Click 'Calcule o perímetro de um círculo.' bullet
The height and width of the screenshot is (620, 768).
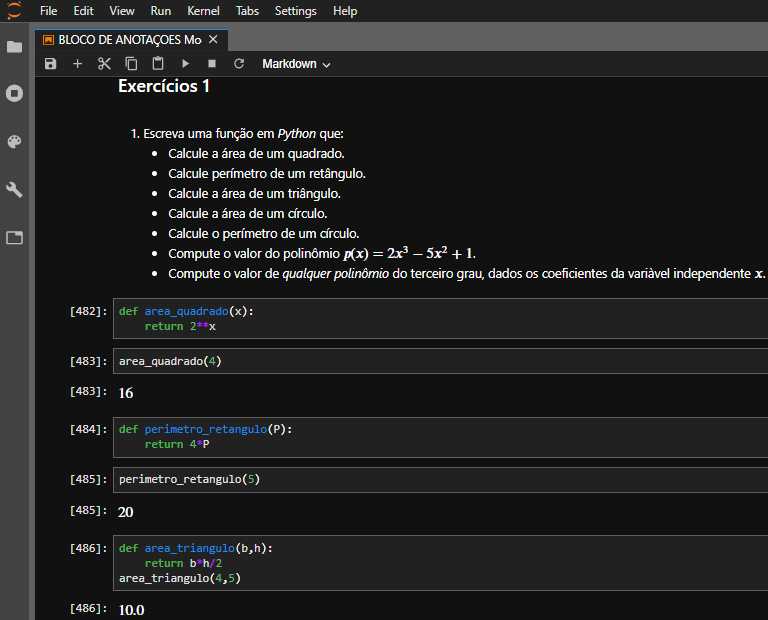[264, 234]
